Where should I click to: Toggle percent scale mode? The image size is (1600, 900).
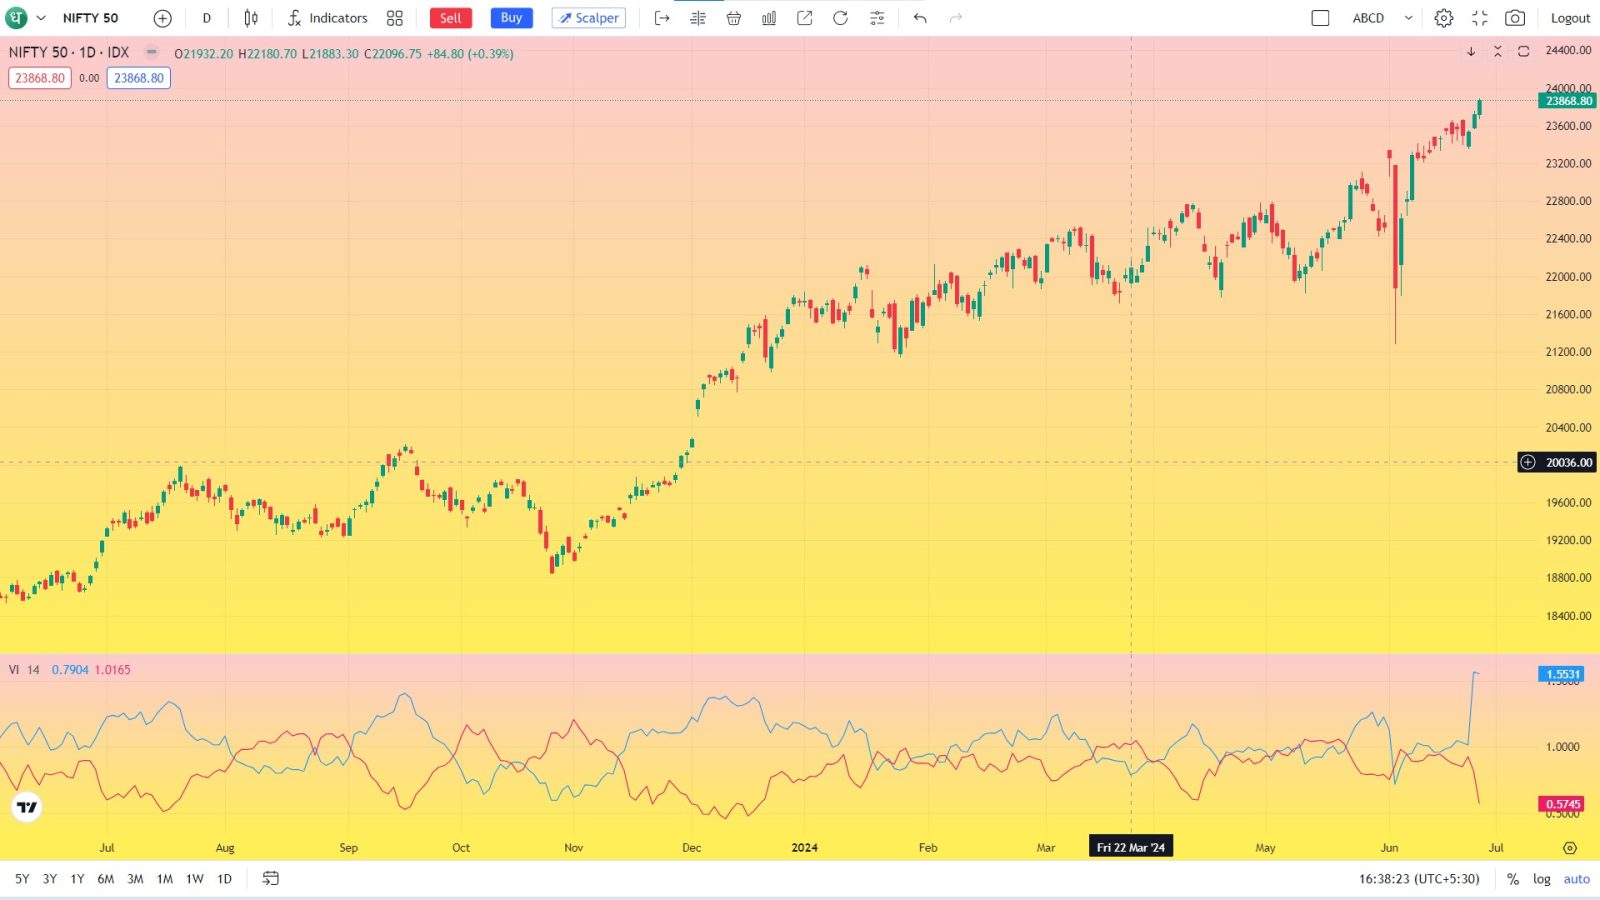[1513, 879]
